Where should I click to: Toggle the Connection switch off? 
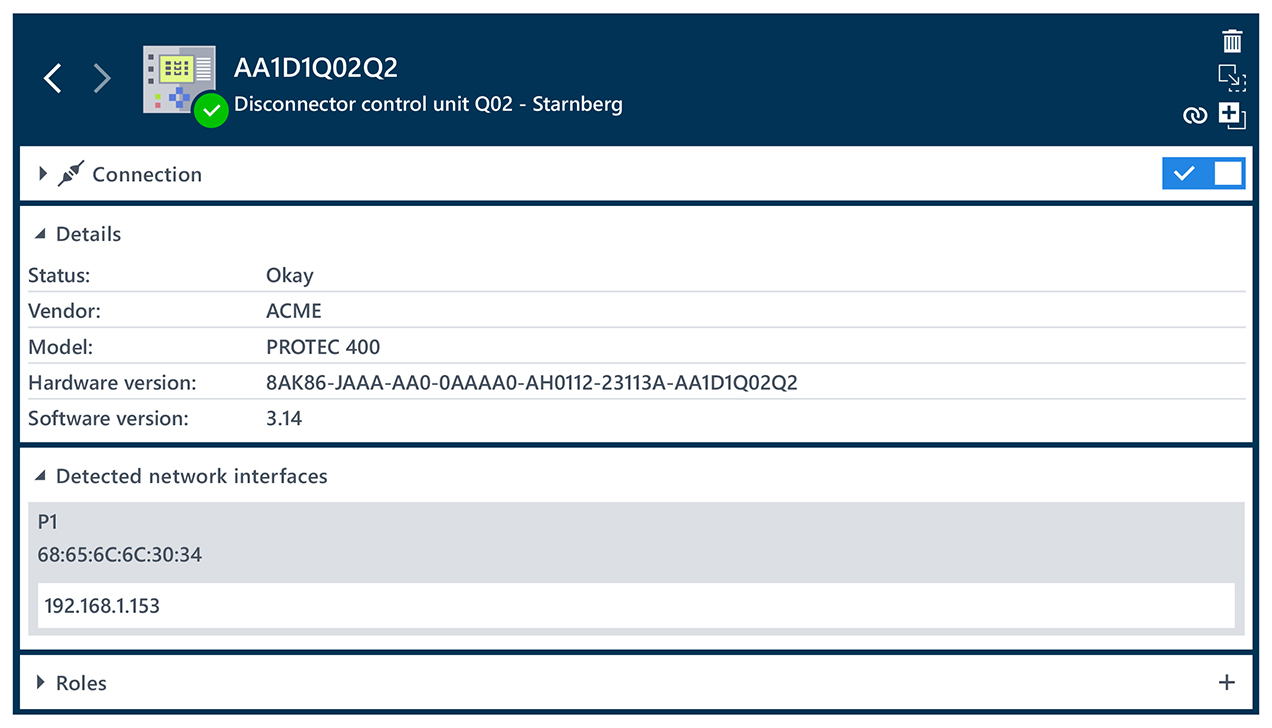click(1203, 174)
